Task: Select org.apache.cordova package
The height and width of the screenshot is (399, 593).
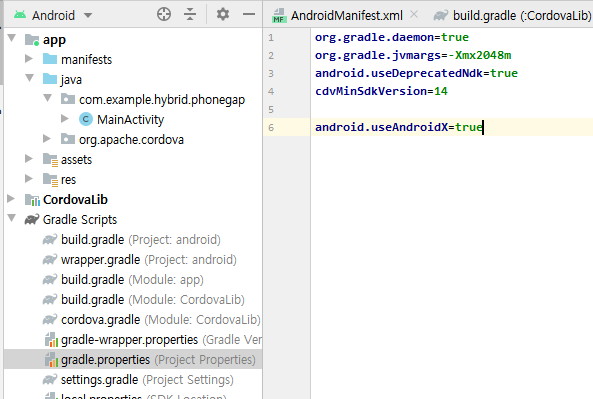Action: pyautogui.click(x=131, y=140)
